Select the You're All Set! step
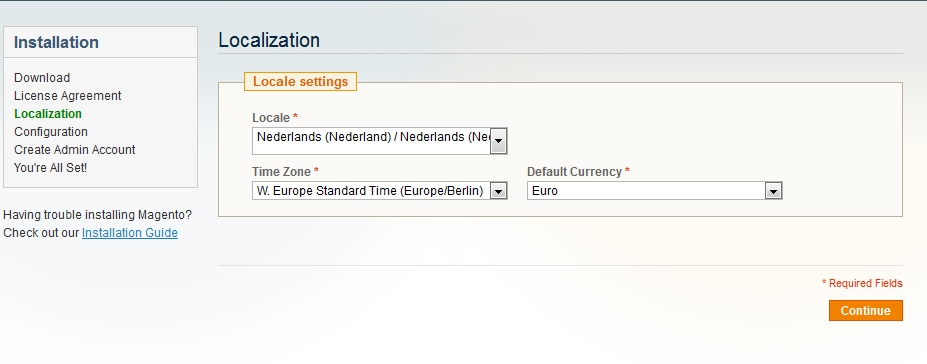Viewport: 927px width, 364px height. click(50, 168)
